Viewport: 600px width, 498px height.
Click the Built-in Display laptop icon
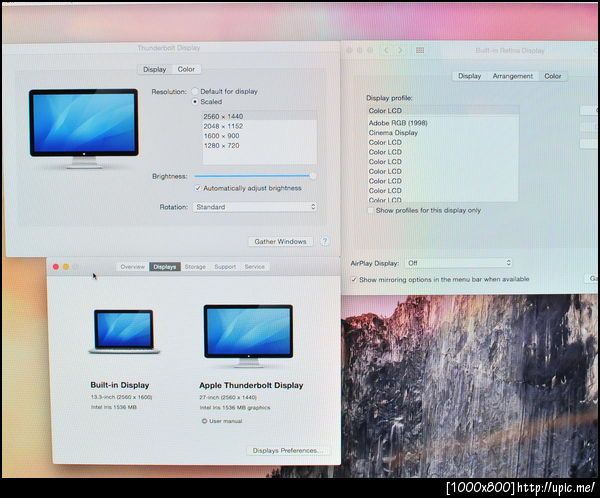coord(124,331)
